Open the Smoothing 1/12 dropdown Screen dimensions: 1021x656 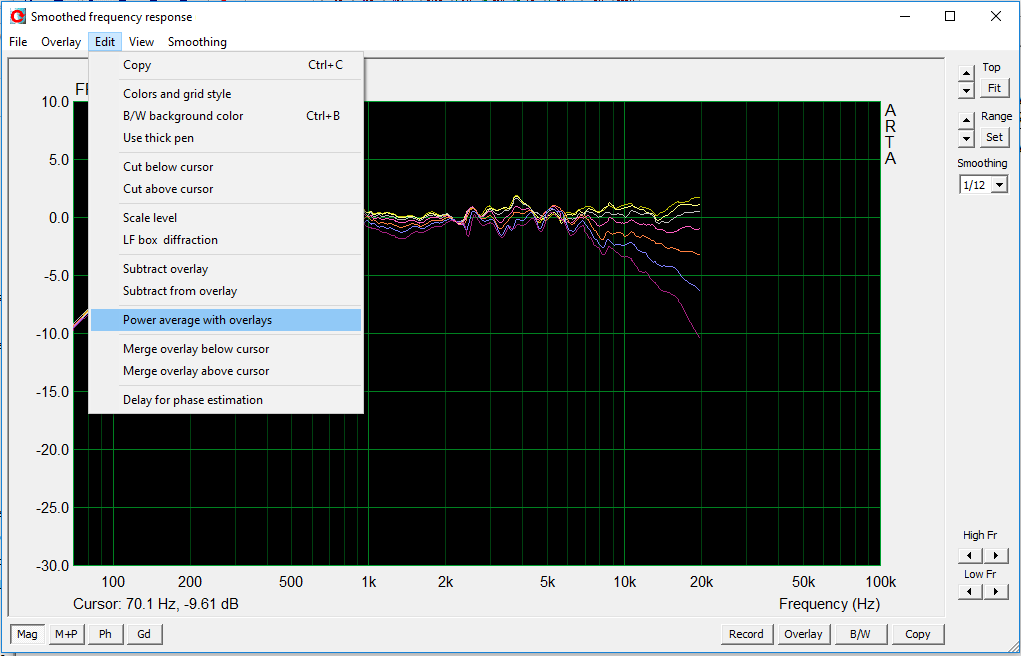1000,185
